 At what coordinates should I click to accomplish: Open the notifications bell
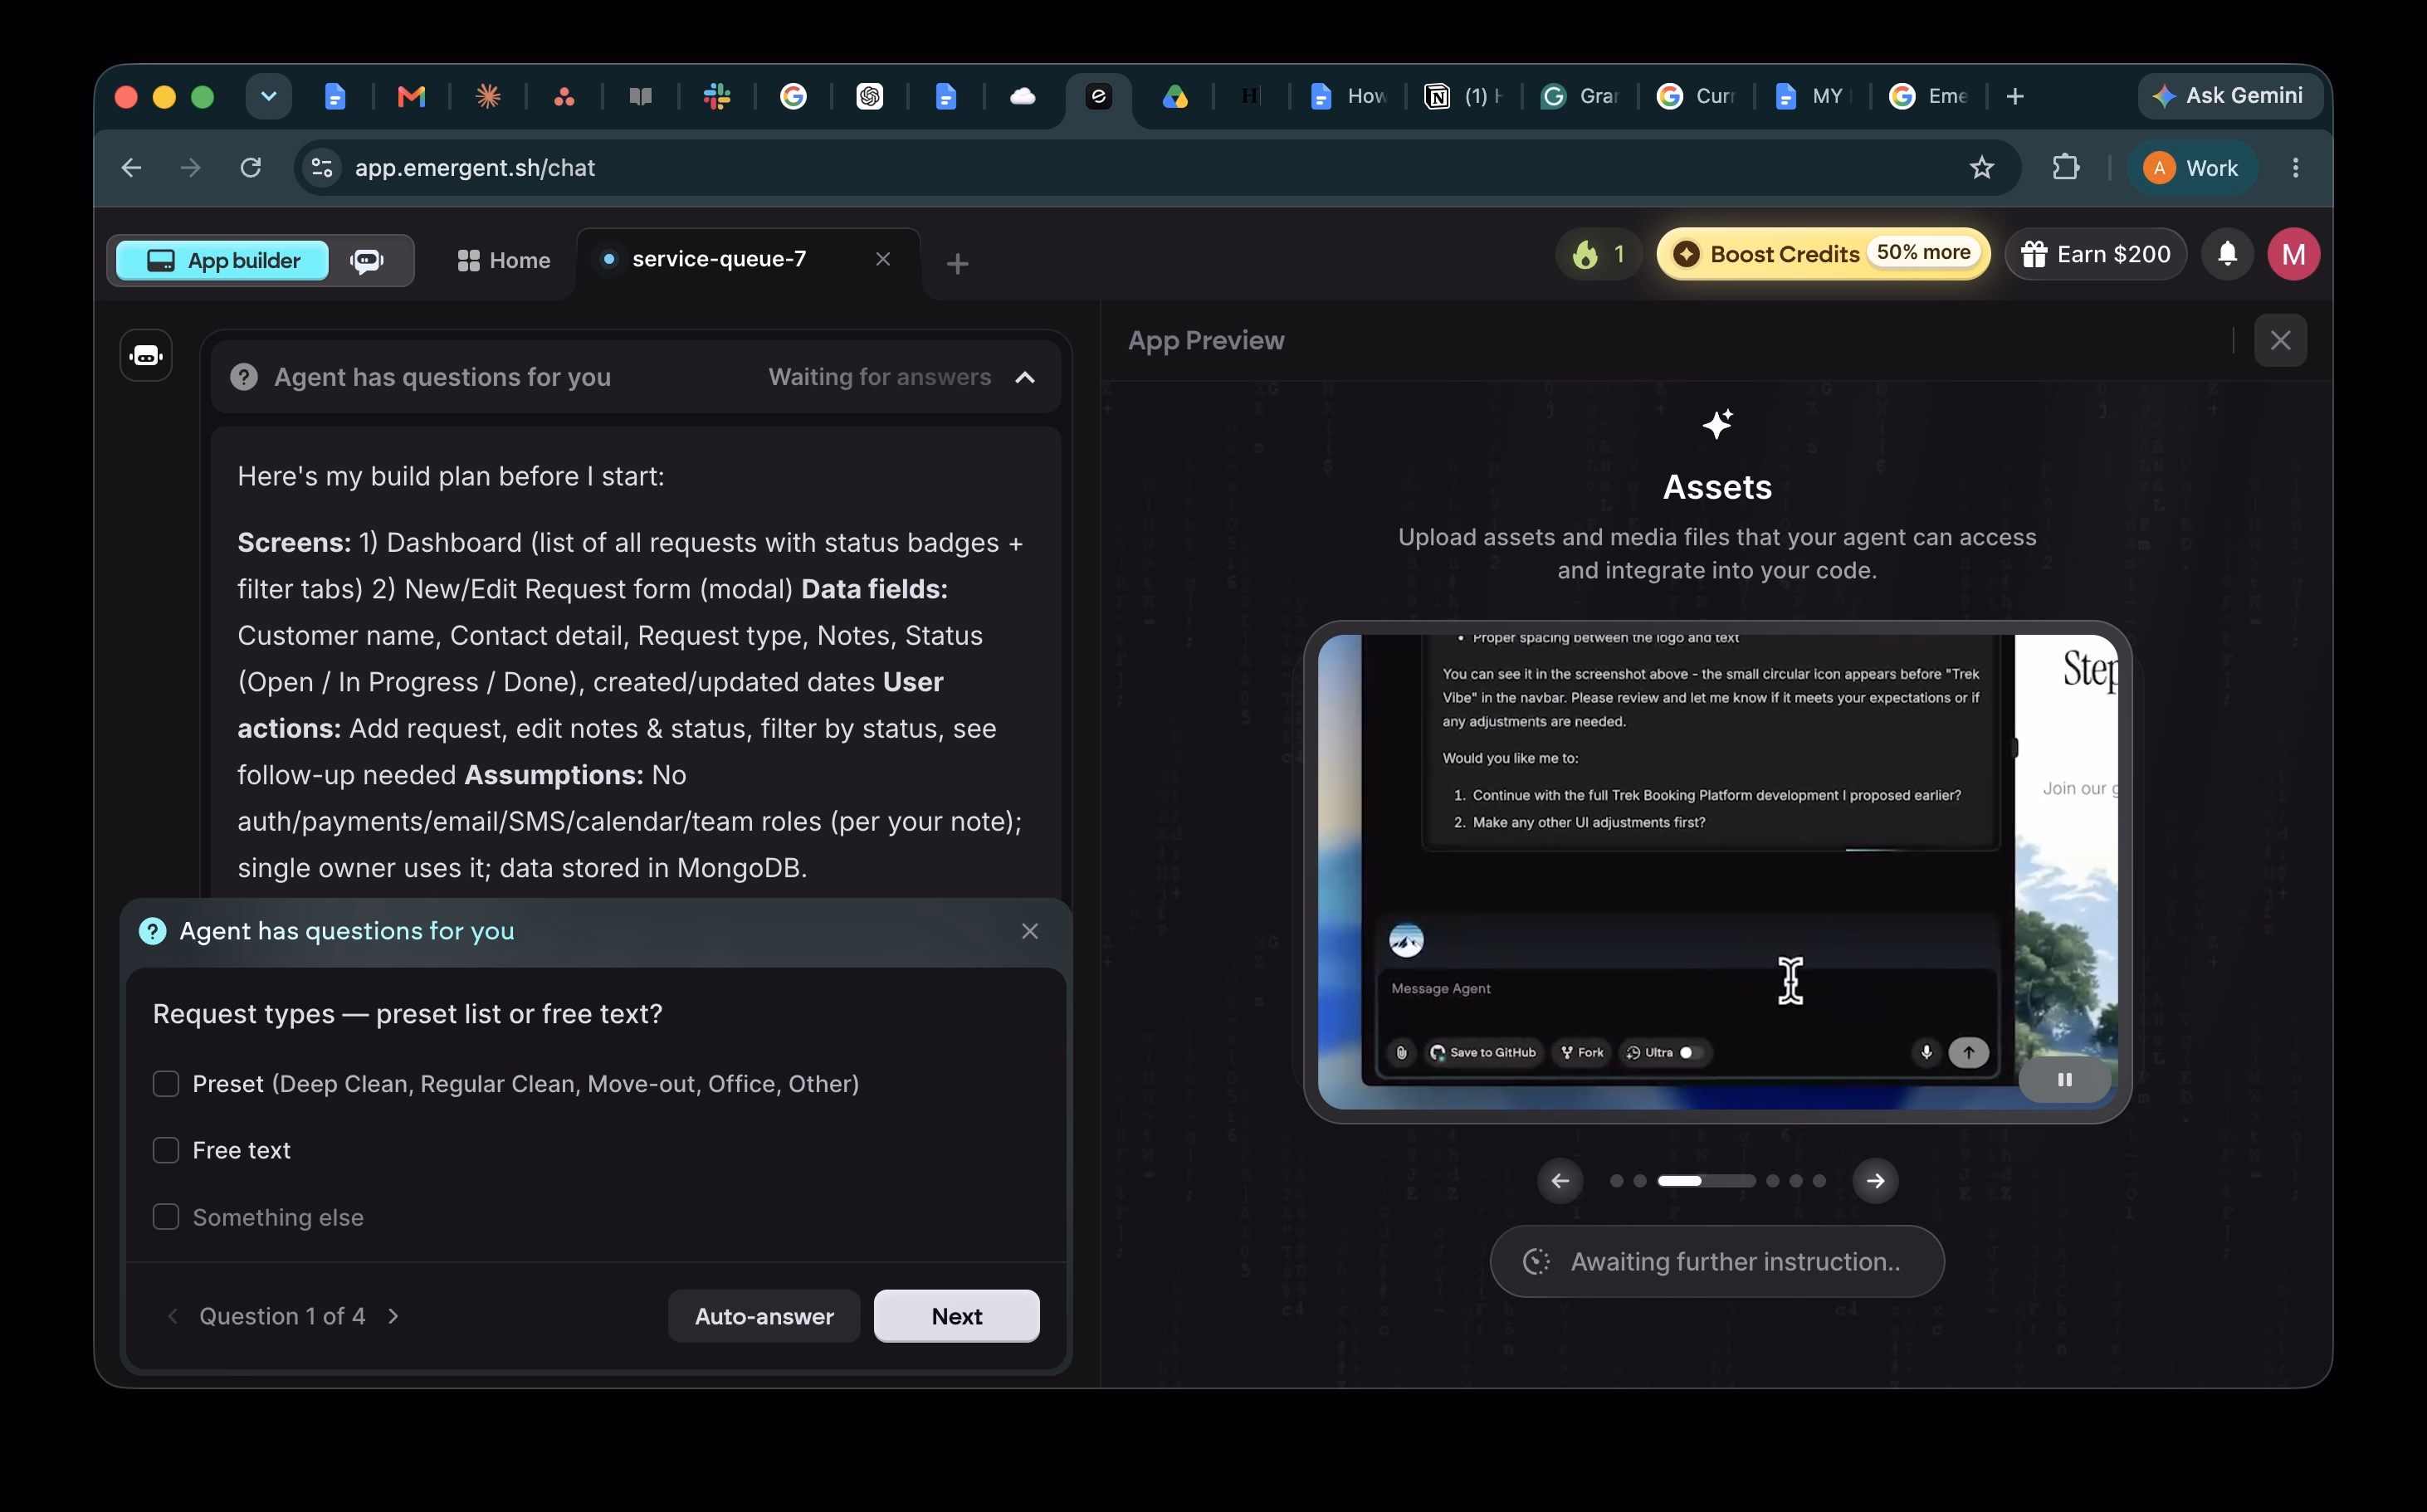click(x=2227, y=254)
